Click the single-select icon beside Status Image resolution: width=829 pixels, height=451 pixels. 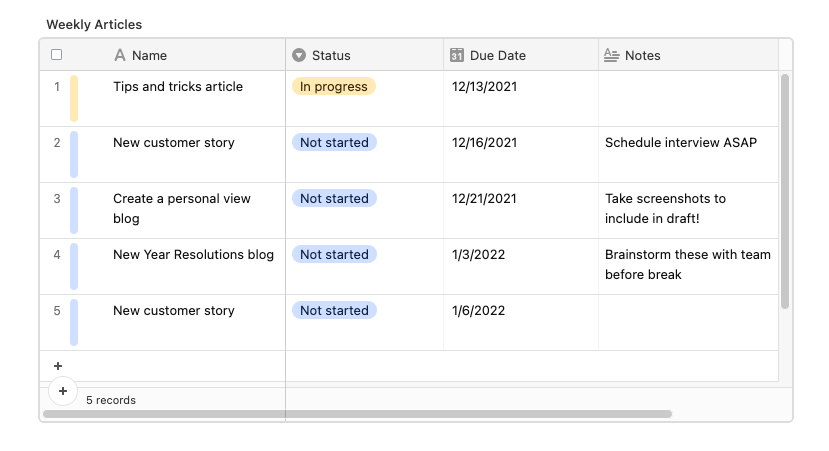(x=299, y=55)
